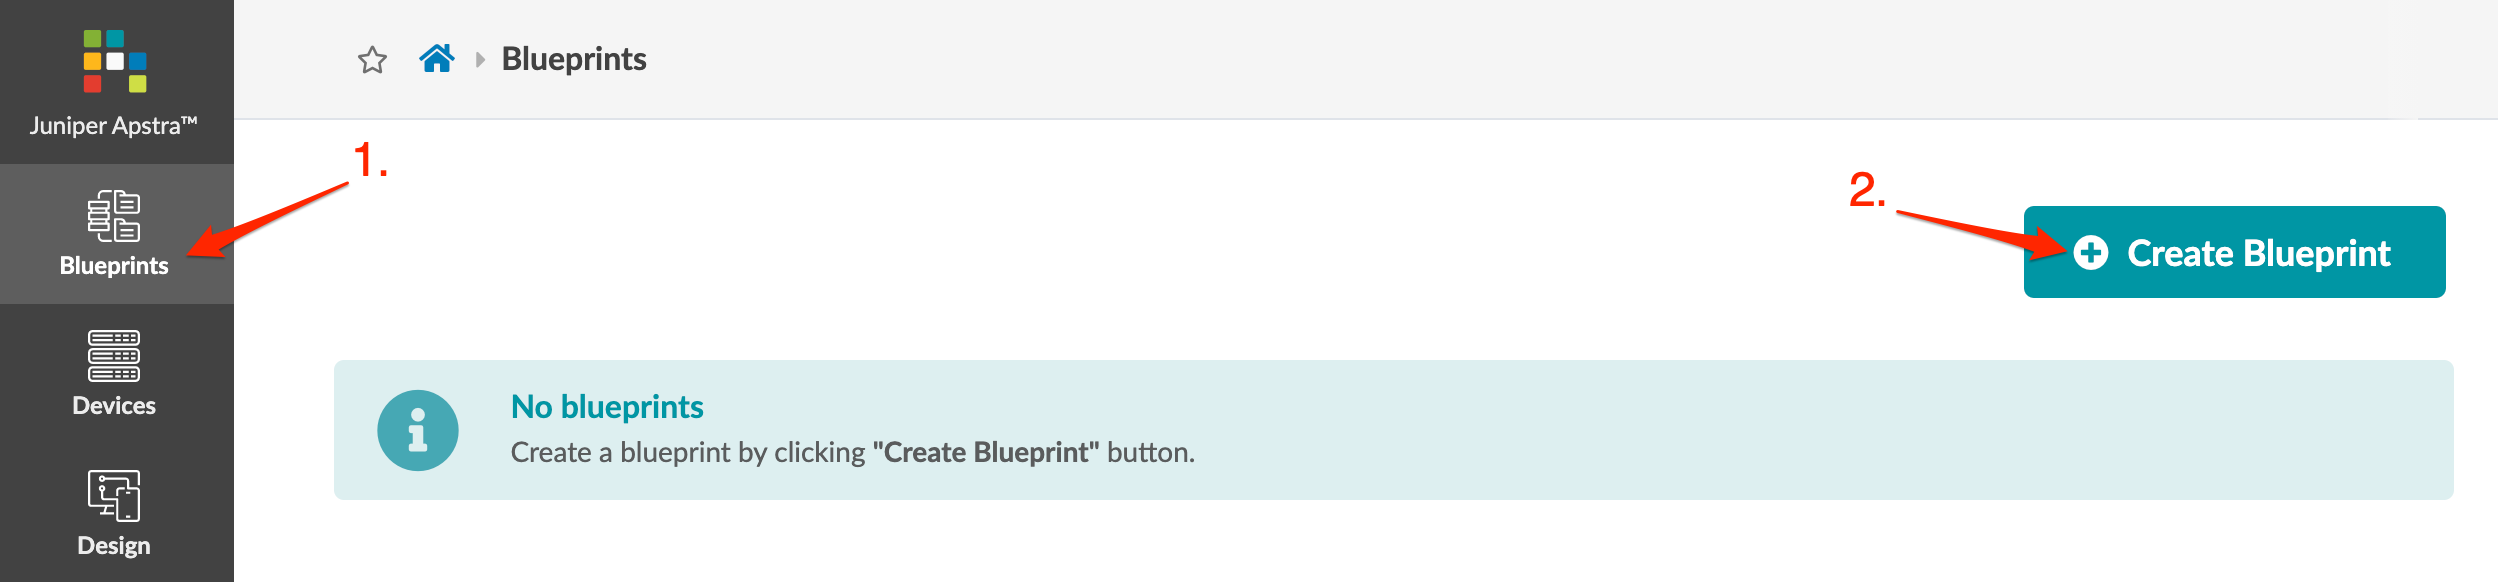2498x582 pixels.
Task: Click the red "2." annotation label
Action: (1866, 190)
